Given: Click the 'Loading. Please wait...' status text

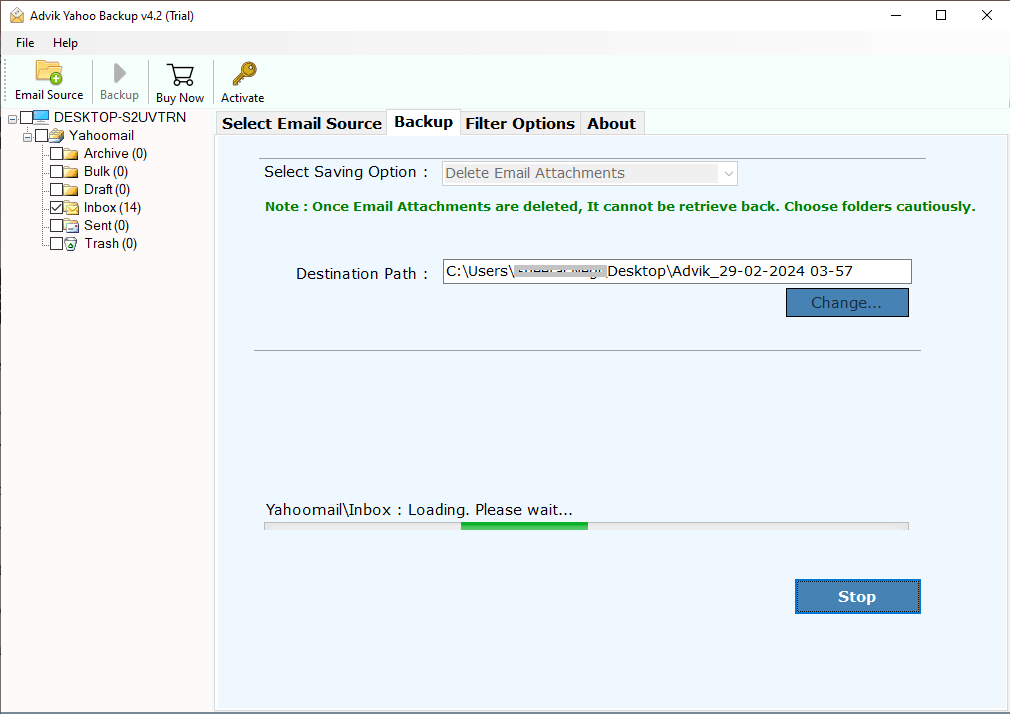Looking at the screenshot, I should click(x=490, y=510).
